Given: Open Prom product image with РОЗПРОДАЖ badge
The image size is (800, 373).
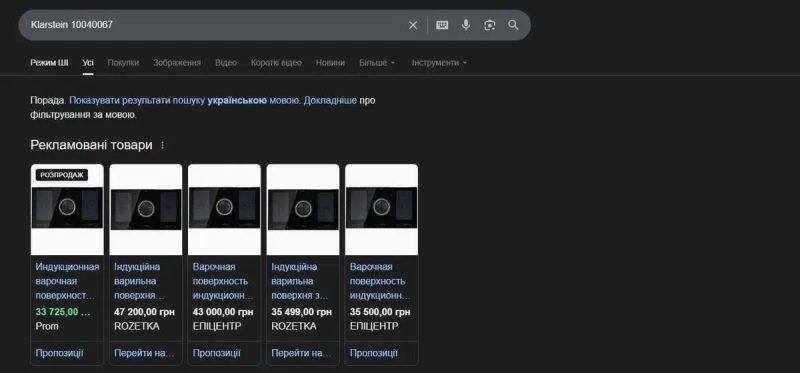Looking at the screenshot, I should pyautogui.click(x=67, y=209).
